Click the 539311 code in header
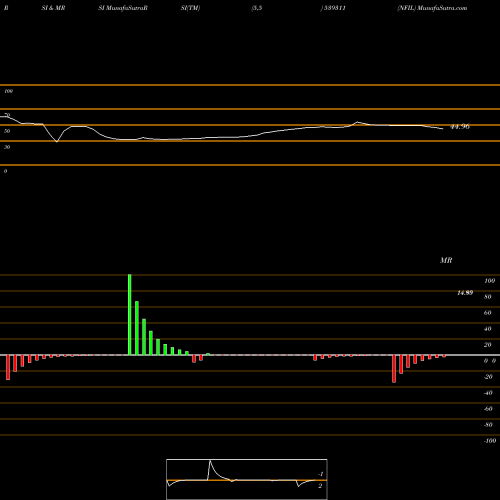 coord(334,8)
